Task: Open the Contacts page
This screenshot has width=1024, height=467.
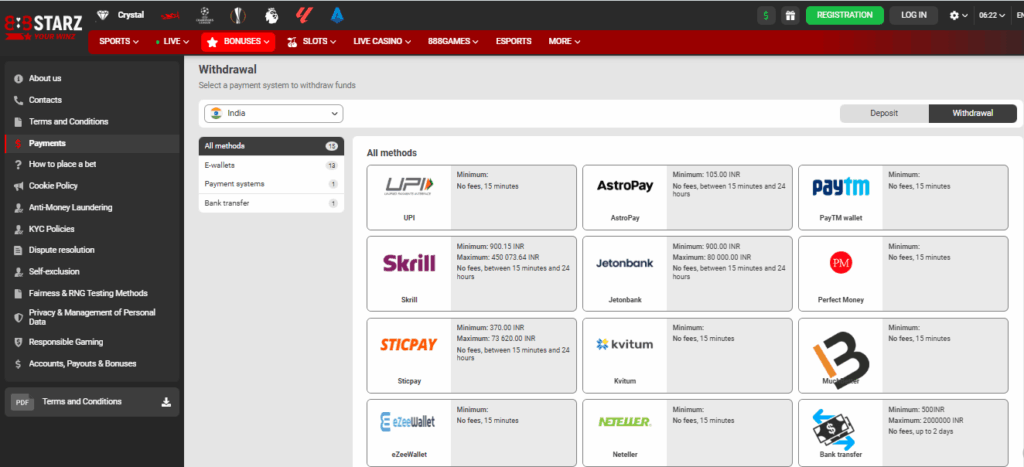Action: [x=92, y=100]
